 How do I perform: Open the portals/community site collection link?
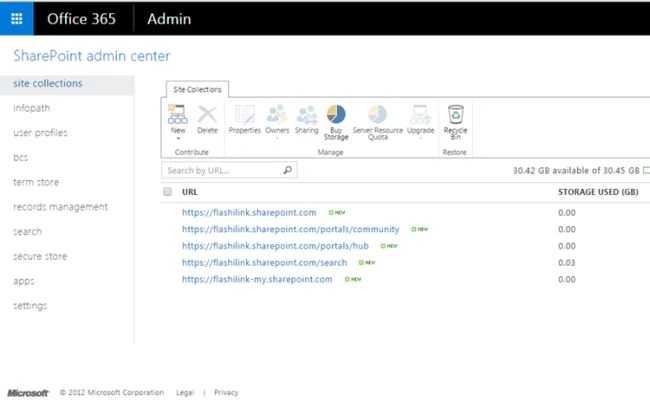(x=291, y=229)
